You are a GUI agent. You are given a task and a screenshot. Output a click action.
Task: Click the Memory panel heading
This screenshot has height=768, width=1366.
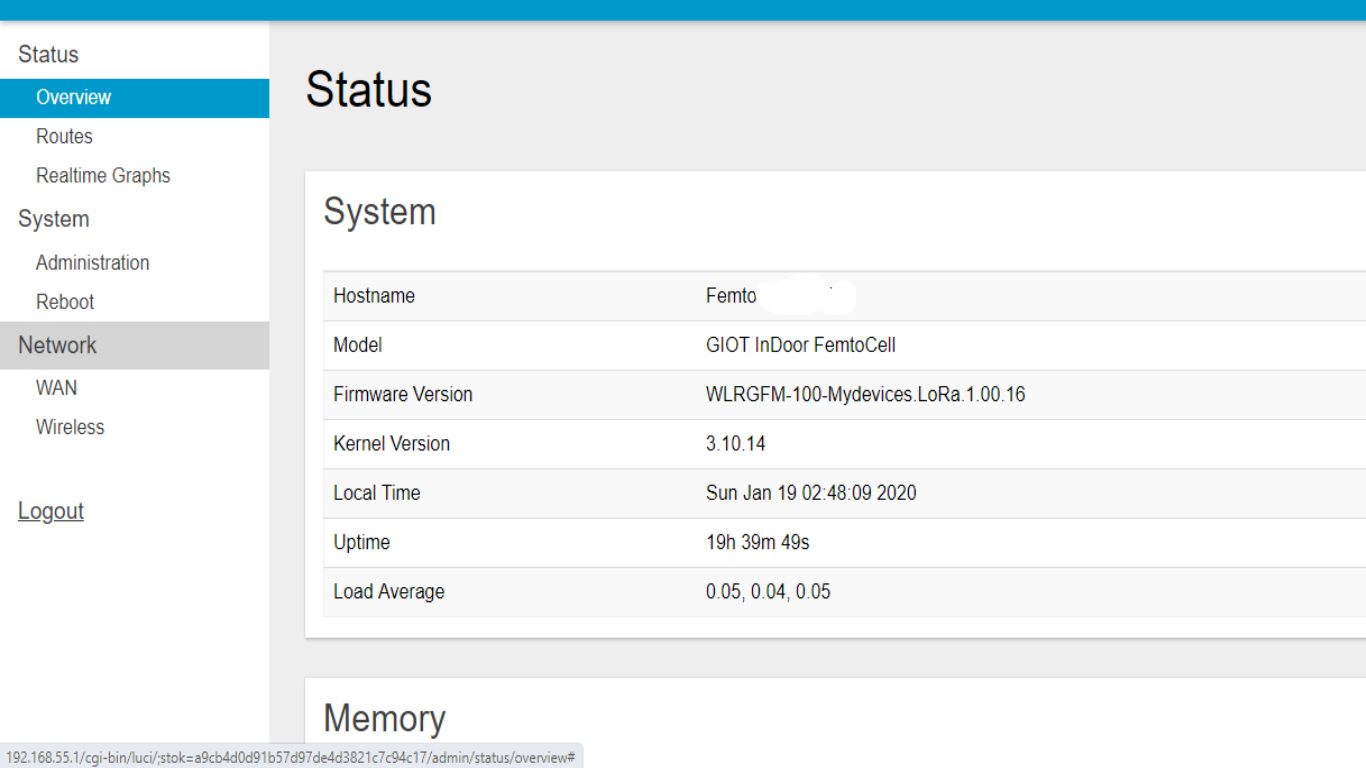coord(384,719)
